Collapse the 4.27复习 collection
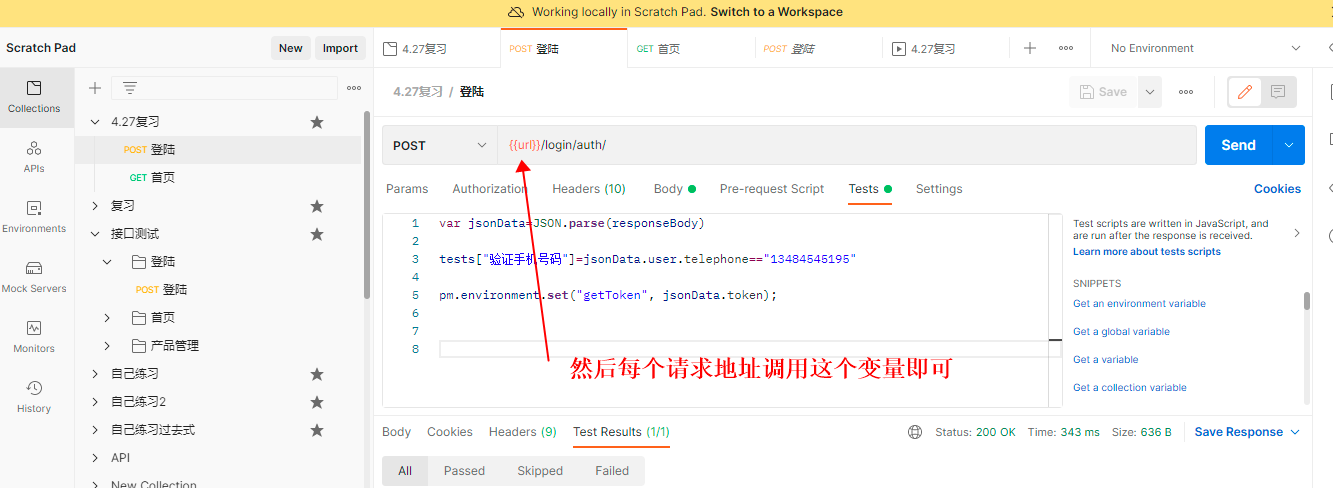Screen dimensions: 1333x488 tap(96, 122)
